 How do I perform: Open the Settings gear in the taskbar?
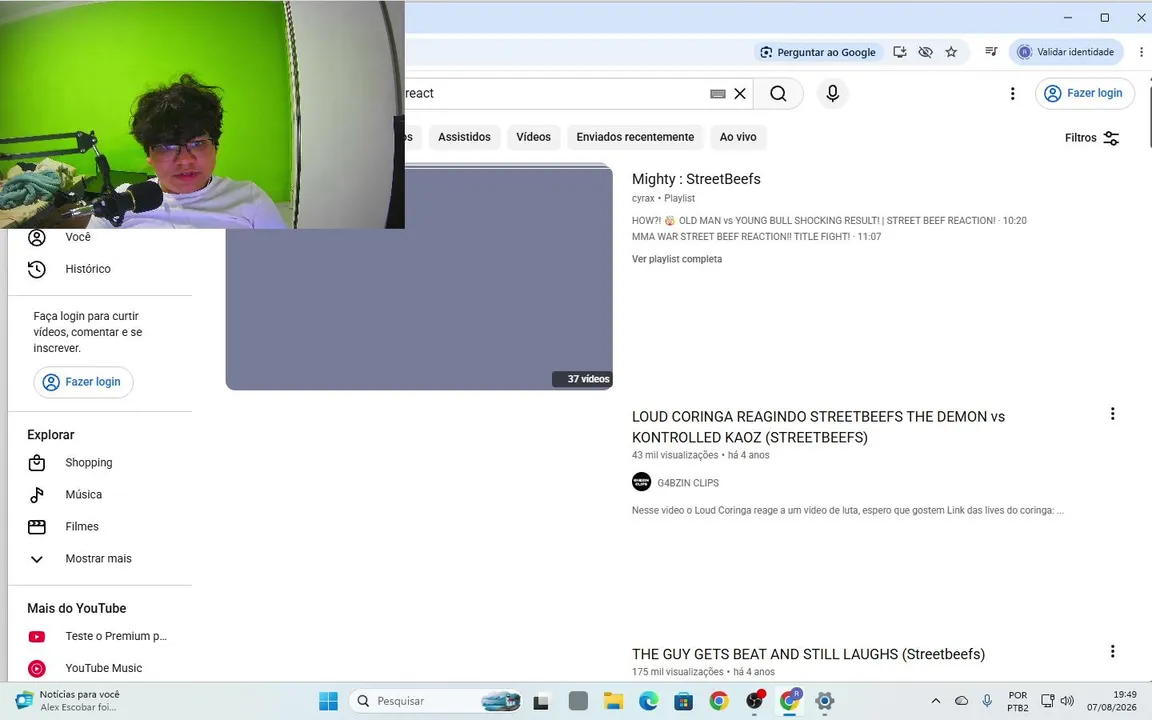click(824, 701)
